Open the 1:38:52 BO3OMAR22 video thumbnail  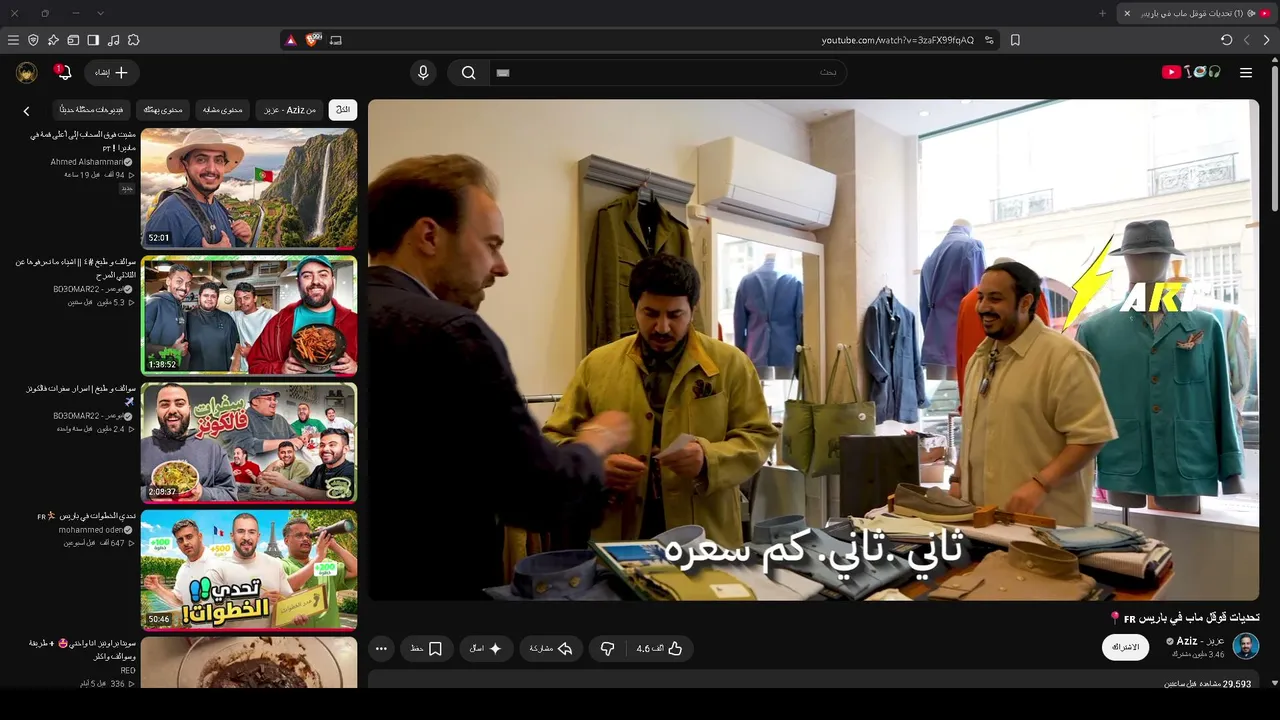[x=249, y=315]
